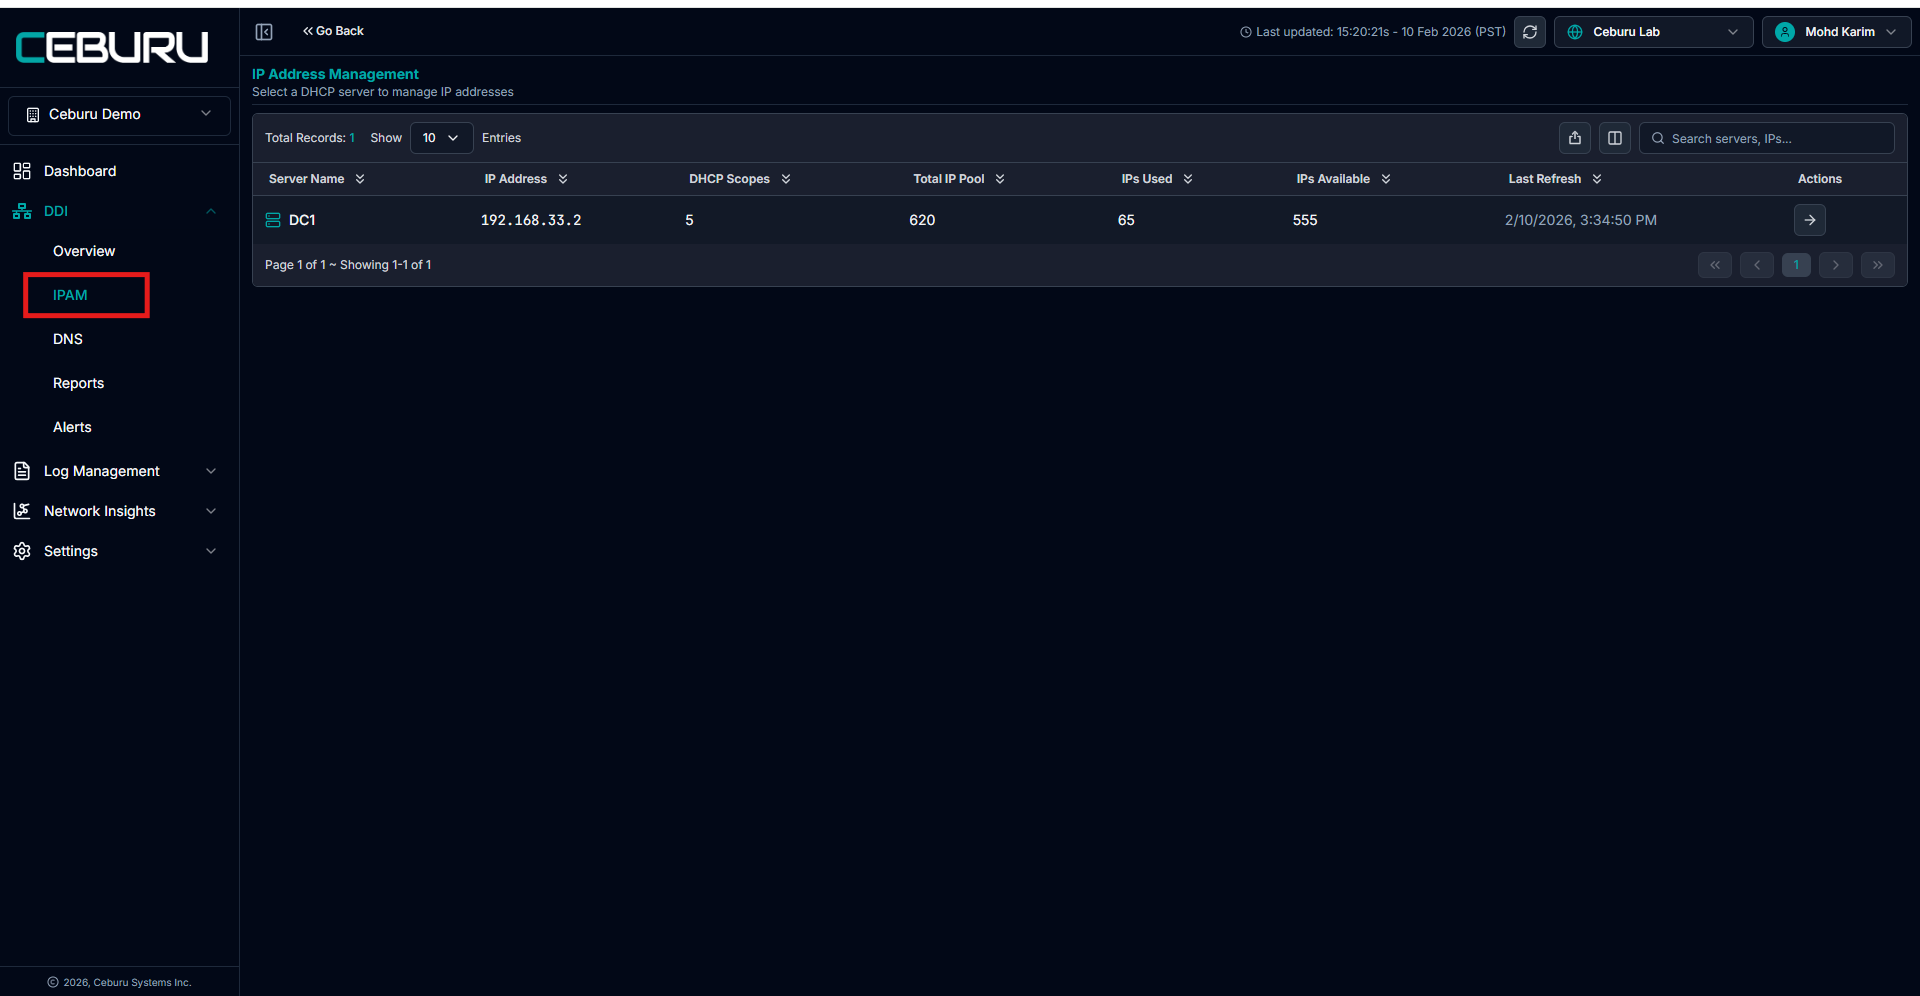The height and width of the screenshot is (996, 1920).
Task: Open the Reports page
Action: pyautogui.click(x=78, y=383)
